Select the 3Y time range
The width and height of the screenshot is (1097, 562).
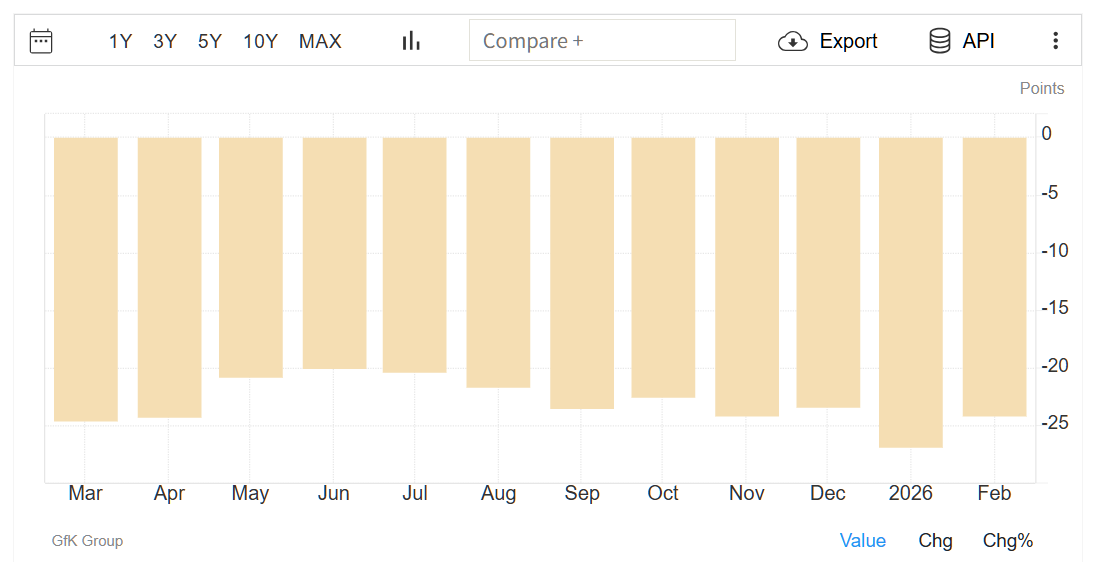165,41
